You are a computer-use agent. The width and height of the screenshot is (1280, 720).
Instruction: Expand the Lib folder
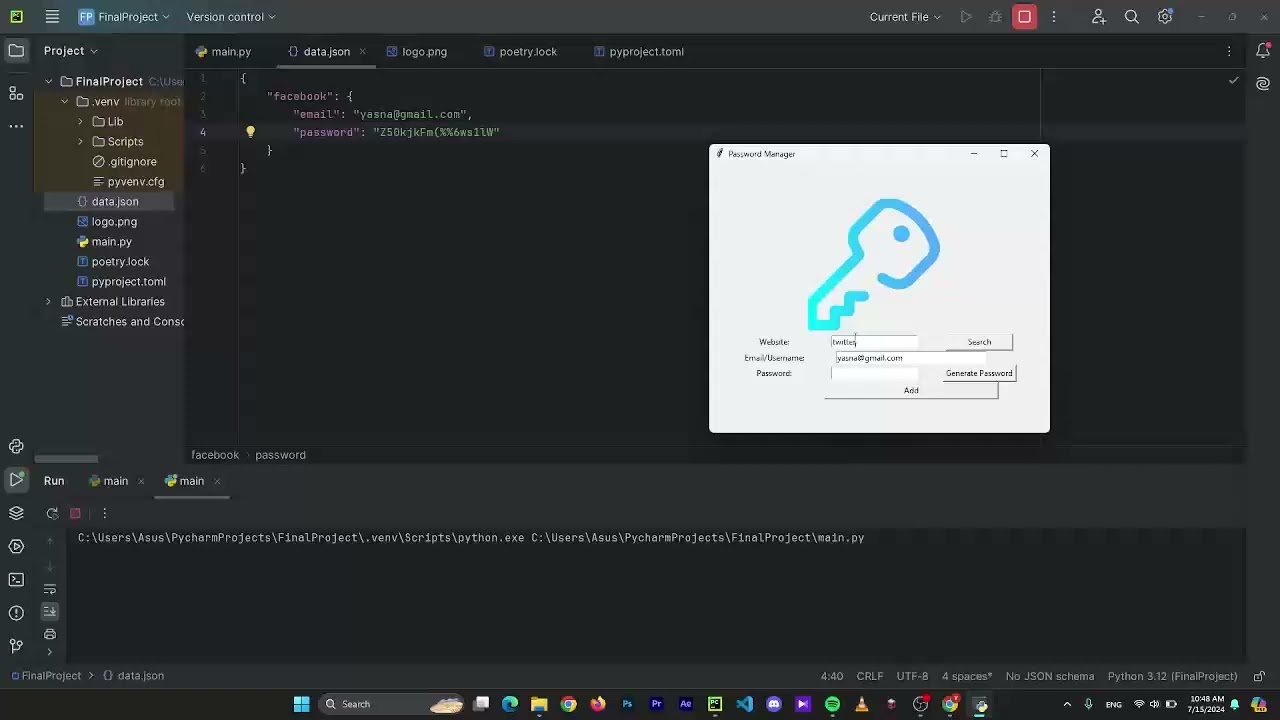pyautogui.click(x=80, y=122)
